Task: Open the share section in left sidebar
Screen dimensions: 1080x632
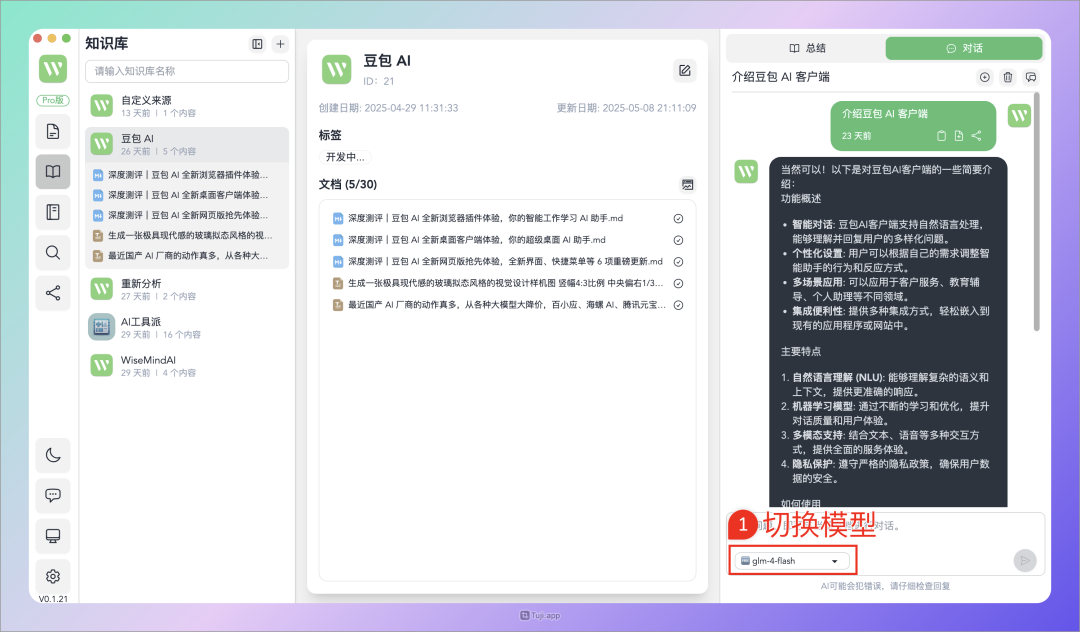Action: pyautogui.click(x=53, y=293)
